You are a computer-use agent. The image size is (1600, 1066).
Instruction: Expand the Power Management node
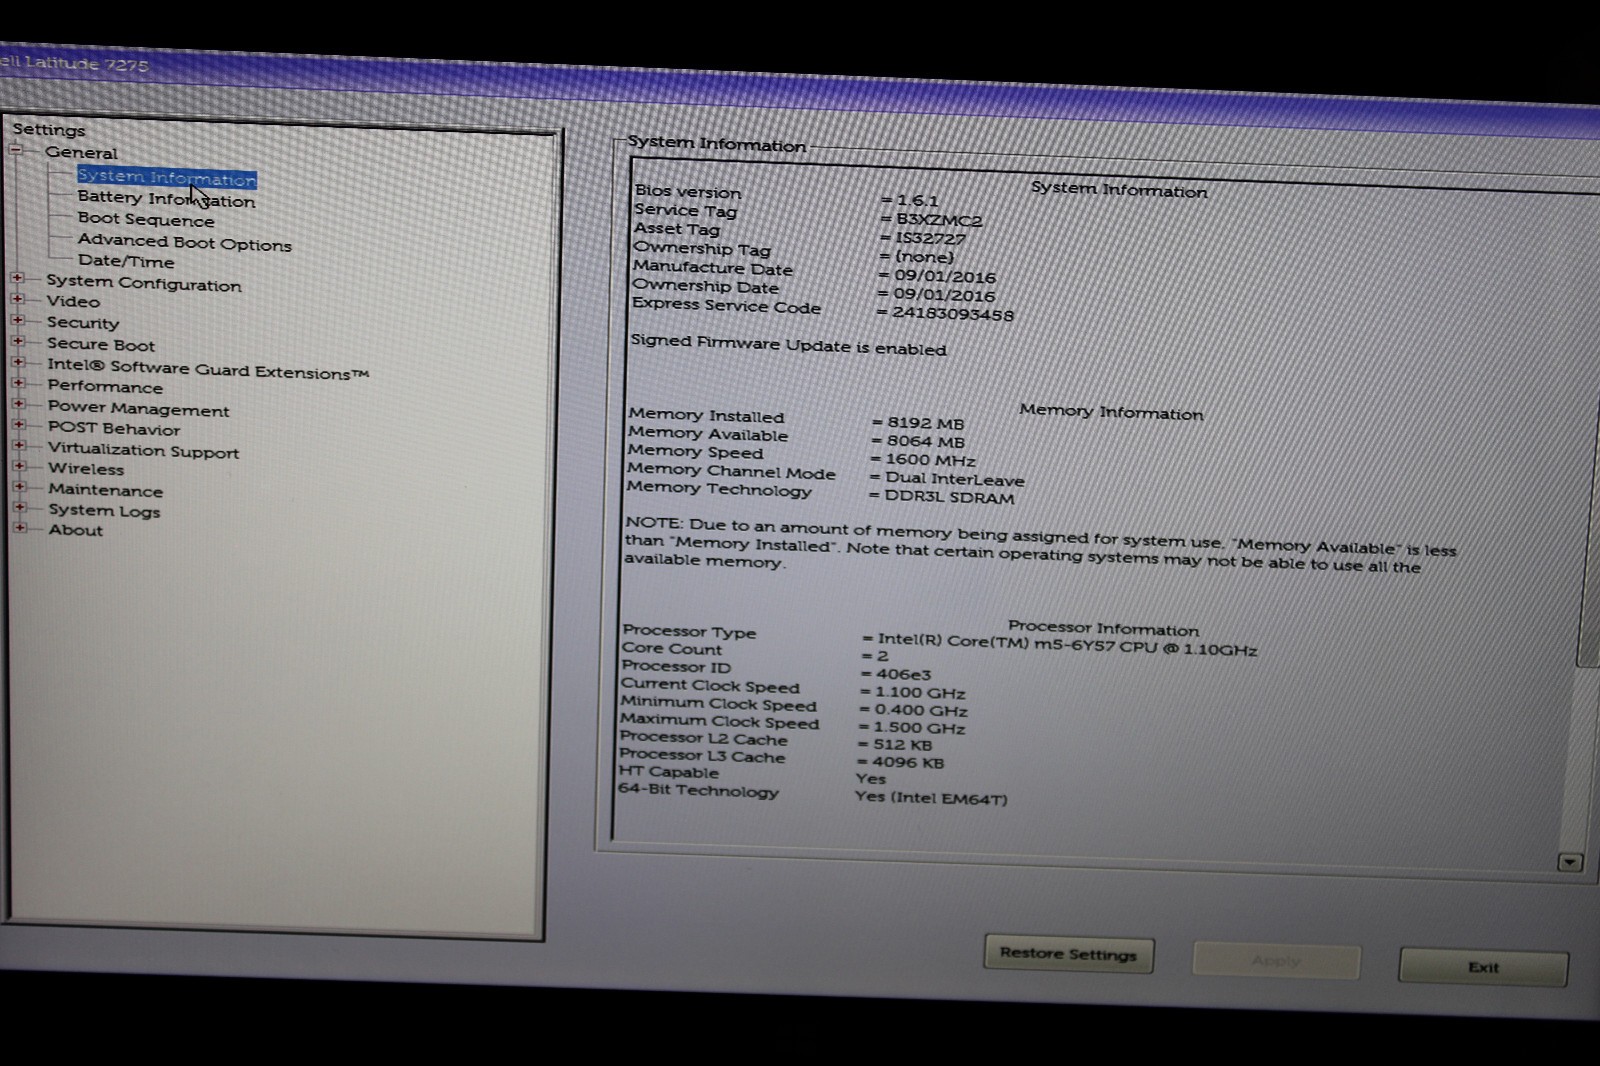(18, 404)
